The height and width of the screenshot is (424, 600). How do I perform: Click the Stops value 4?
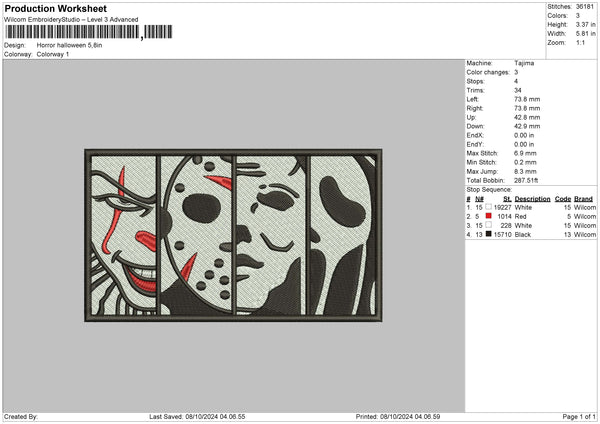click(x=516, y=82)
